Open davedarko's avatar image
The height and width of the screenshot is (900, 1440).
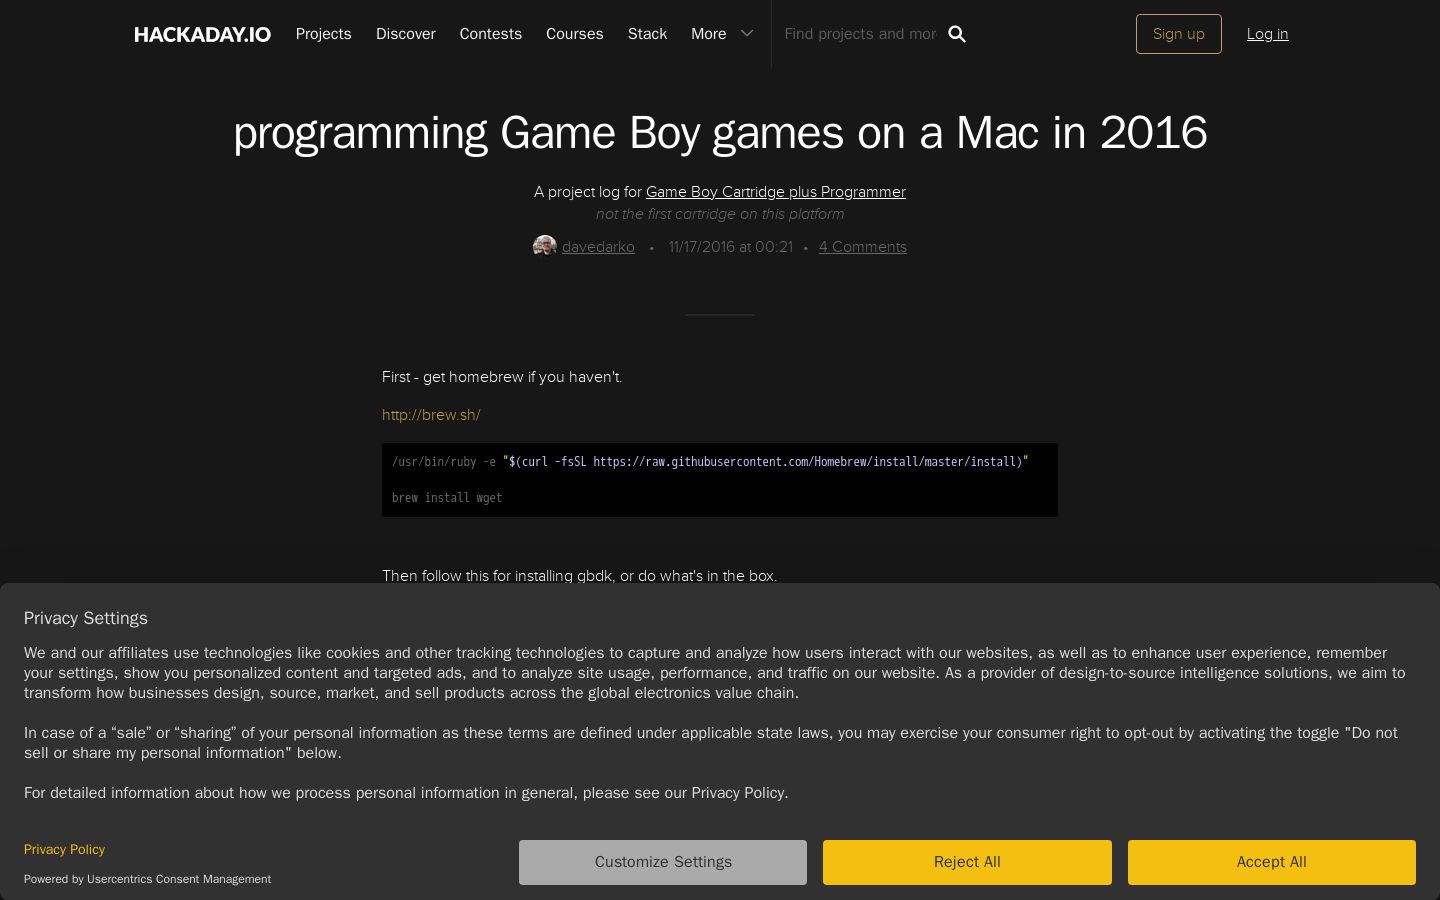pyautogui.click(x=545, y=247)
